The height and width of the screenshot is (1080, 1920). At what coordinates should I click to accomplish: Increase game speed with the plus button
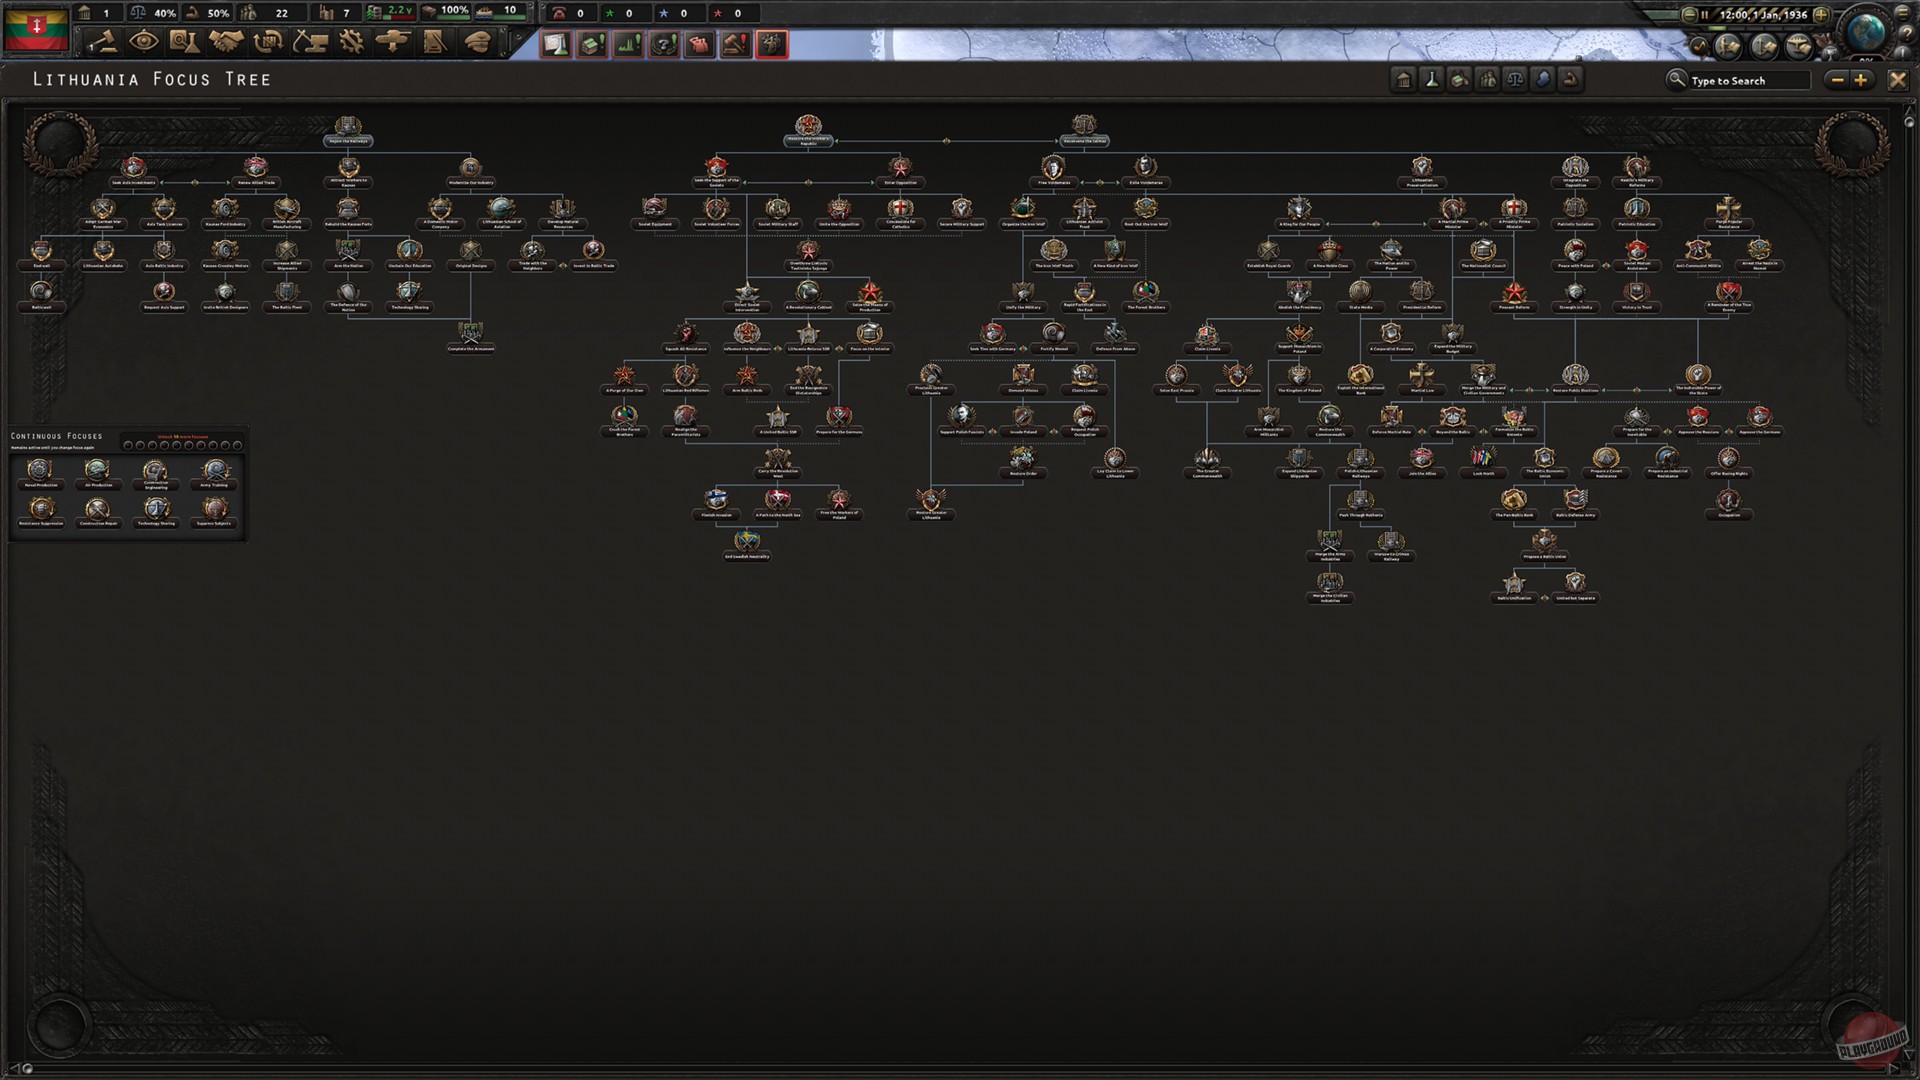[x=1821, y=15]
